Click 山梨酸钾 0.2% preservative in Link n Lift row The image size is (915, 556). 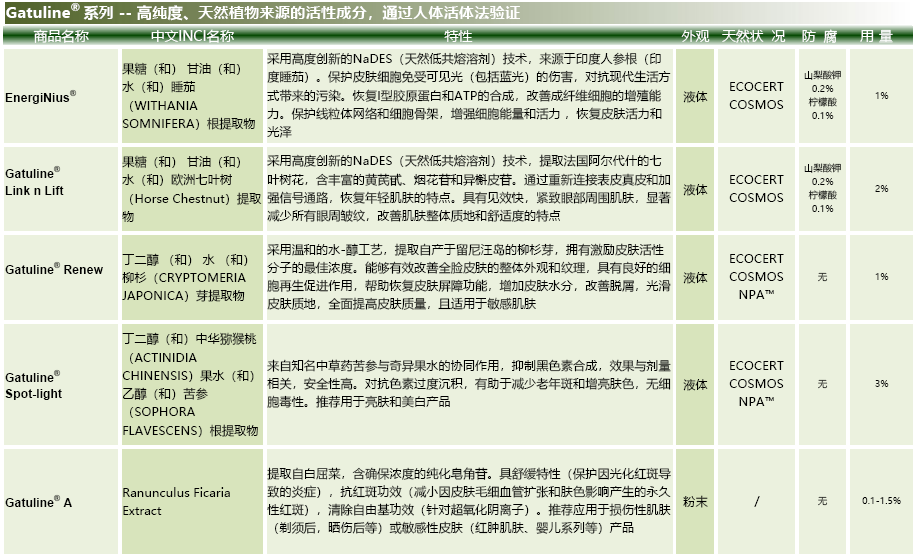(x=822, y=174)
